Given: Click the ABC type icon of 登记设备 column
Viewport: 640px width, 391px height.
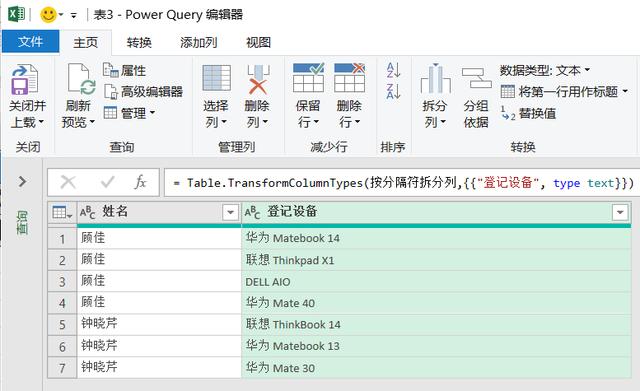Looking at the screenshot, I should (x=252, y=212).
